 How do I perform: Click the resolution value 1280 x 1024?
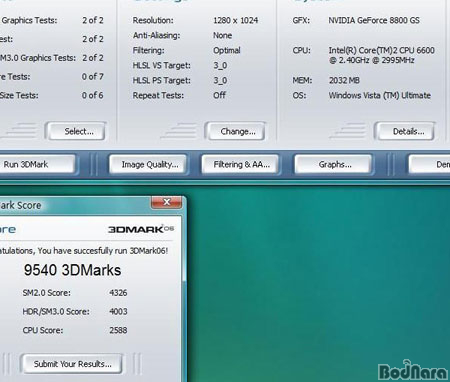click(x=236, y=20)
